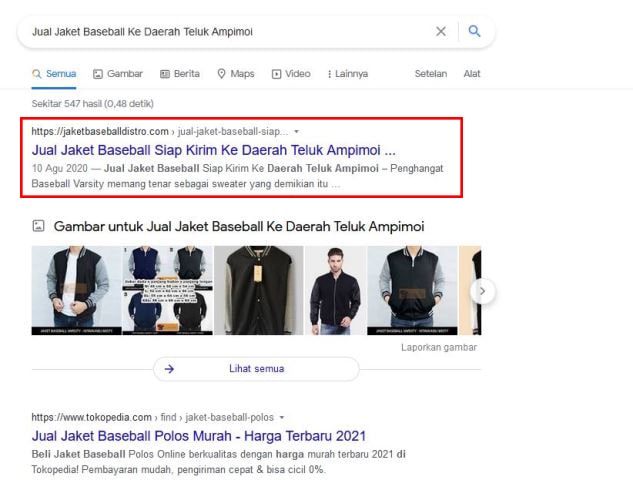Open the Semua search tab
The width and height of the screenshot is (633, 480).
[x=54, y=74]
